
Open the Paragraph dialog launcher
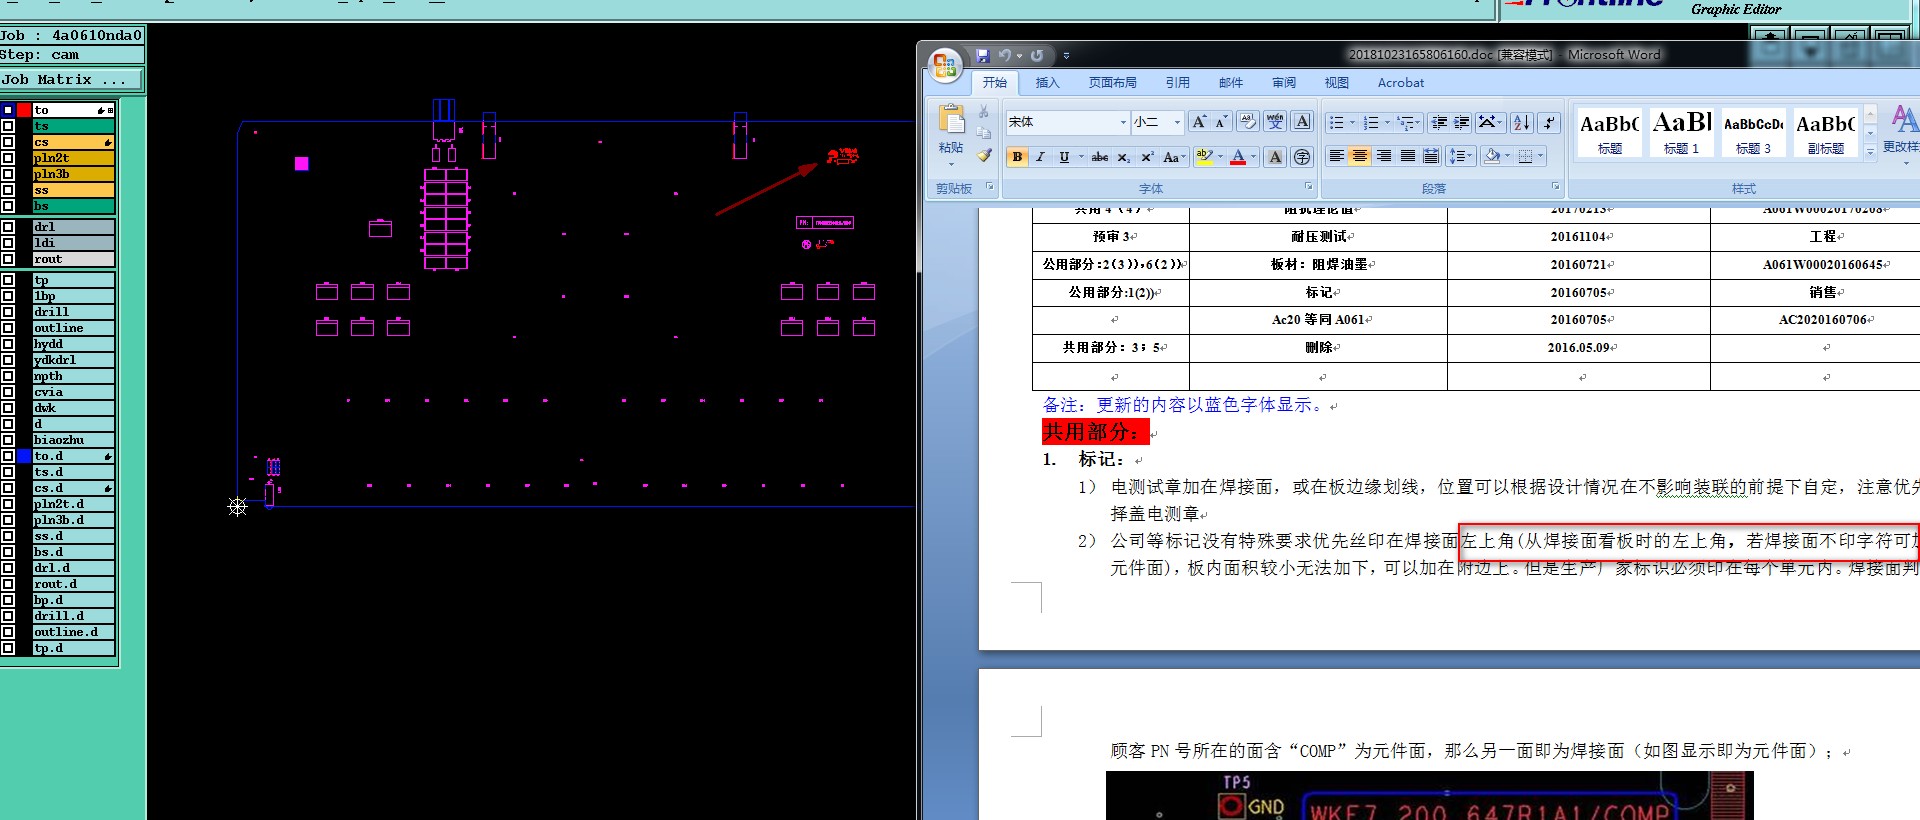point(1555,187)
